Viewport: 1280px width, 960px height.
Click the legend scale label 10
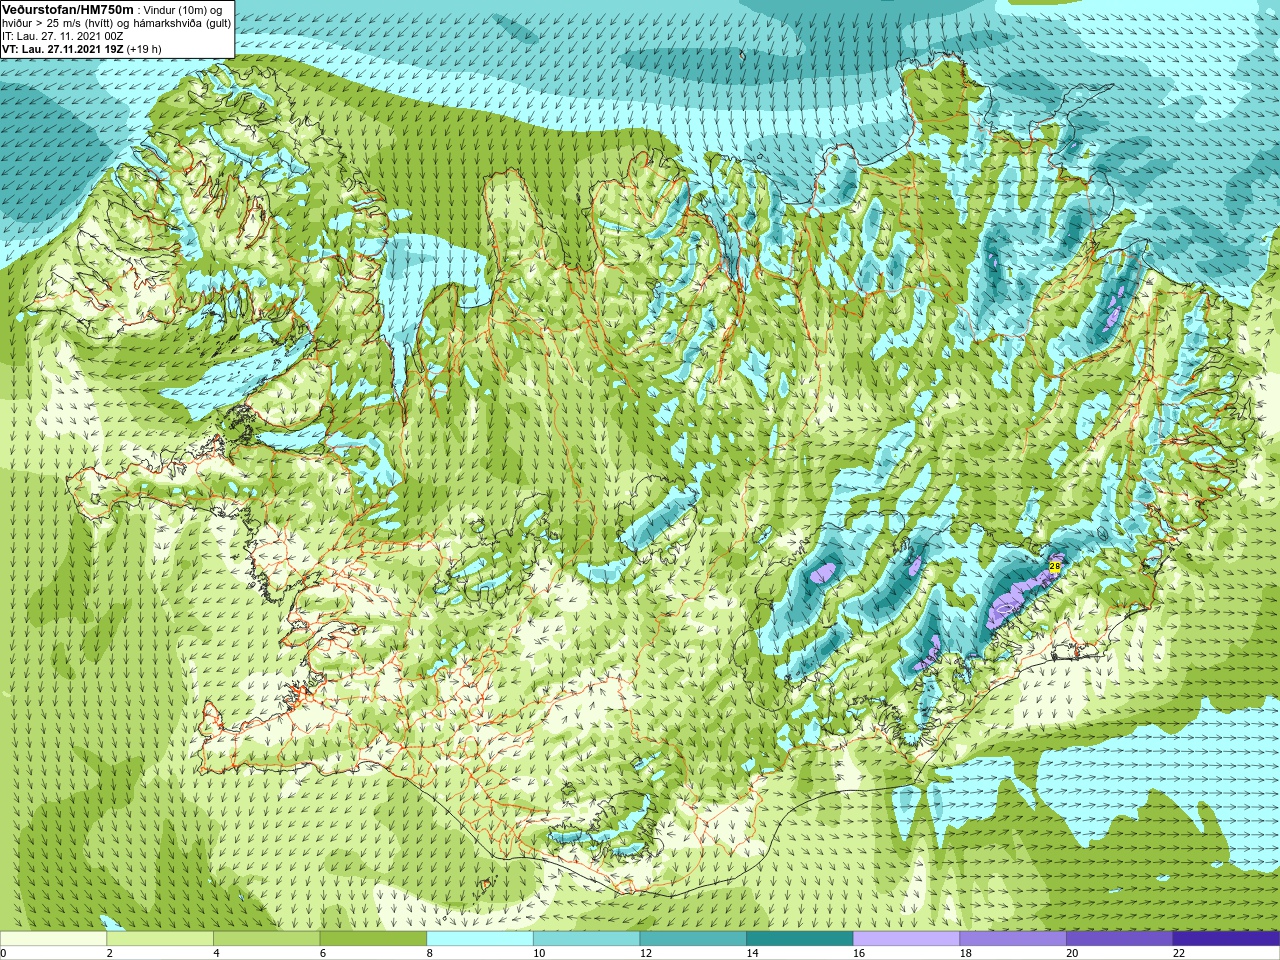(x=539, y=953)
